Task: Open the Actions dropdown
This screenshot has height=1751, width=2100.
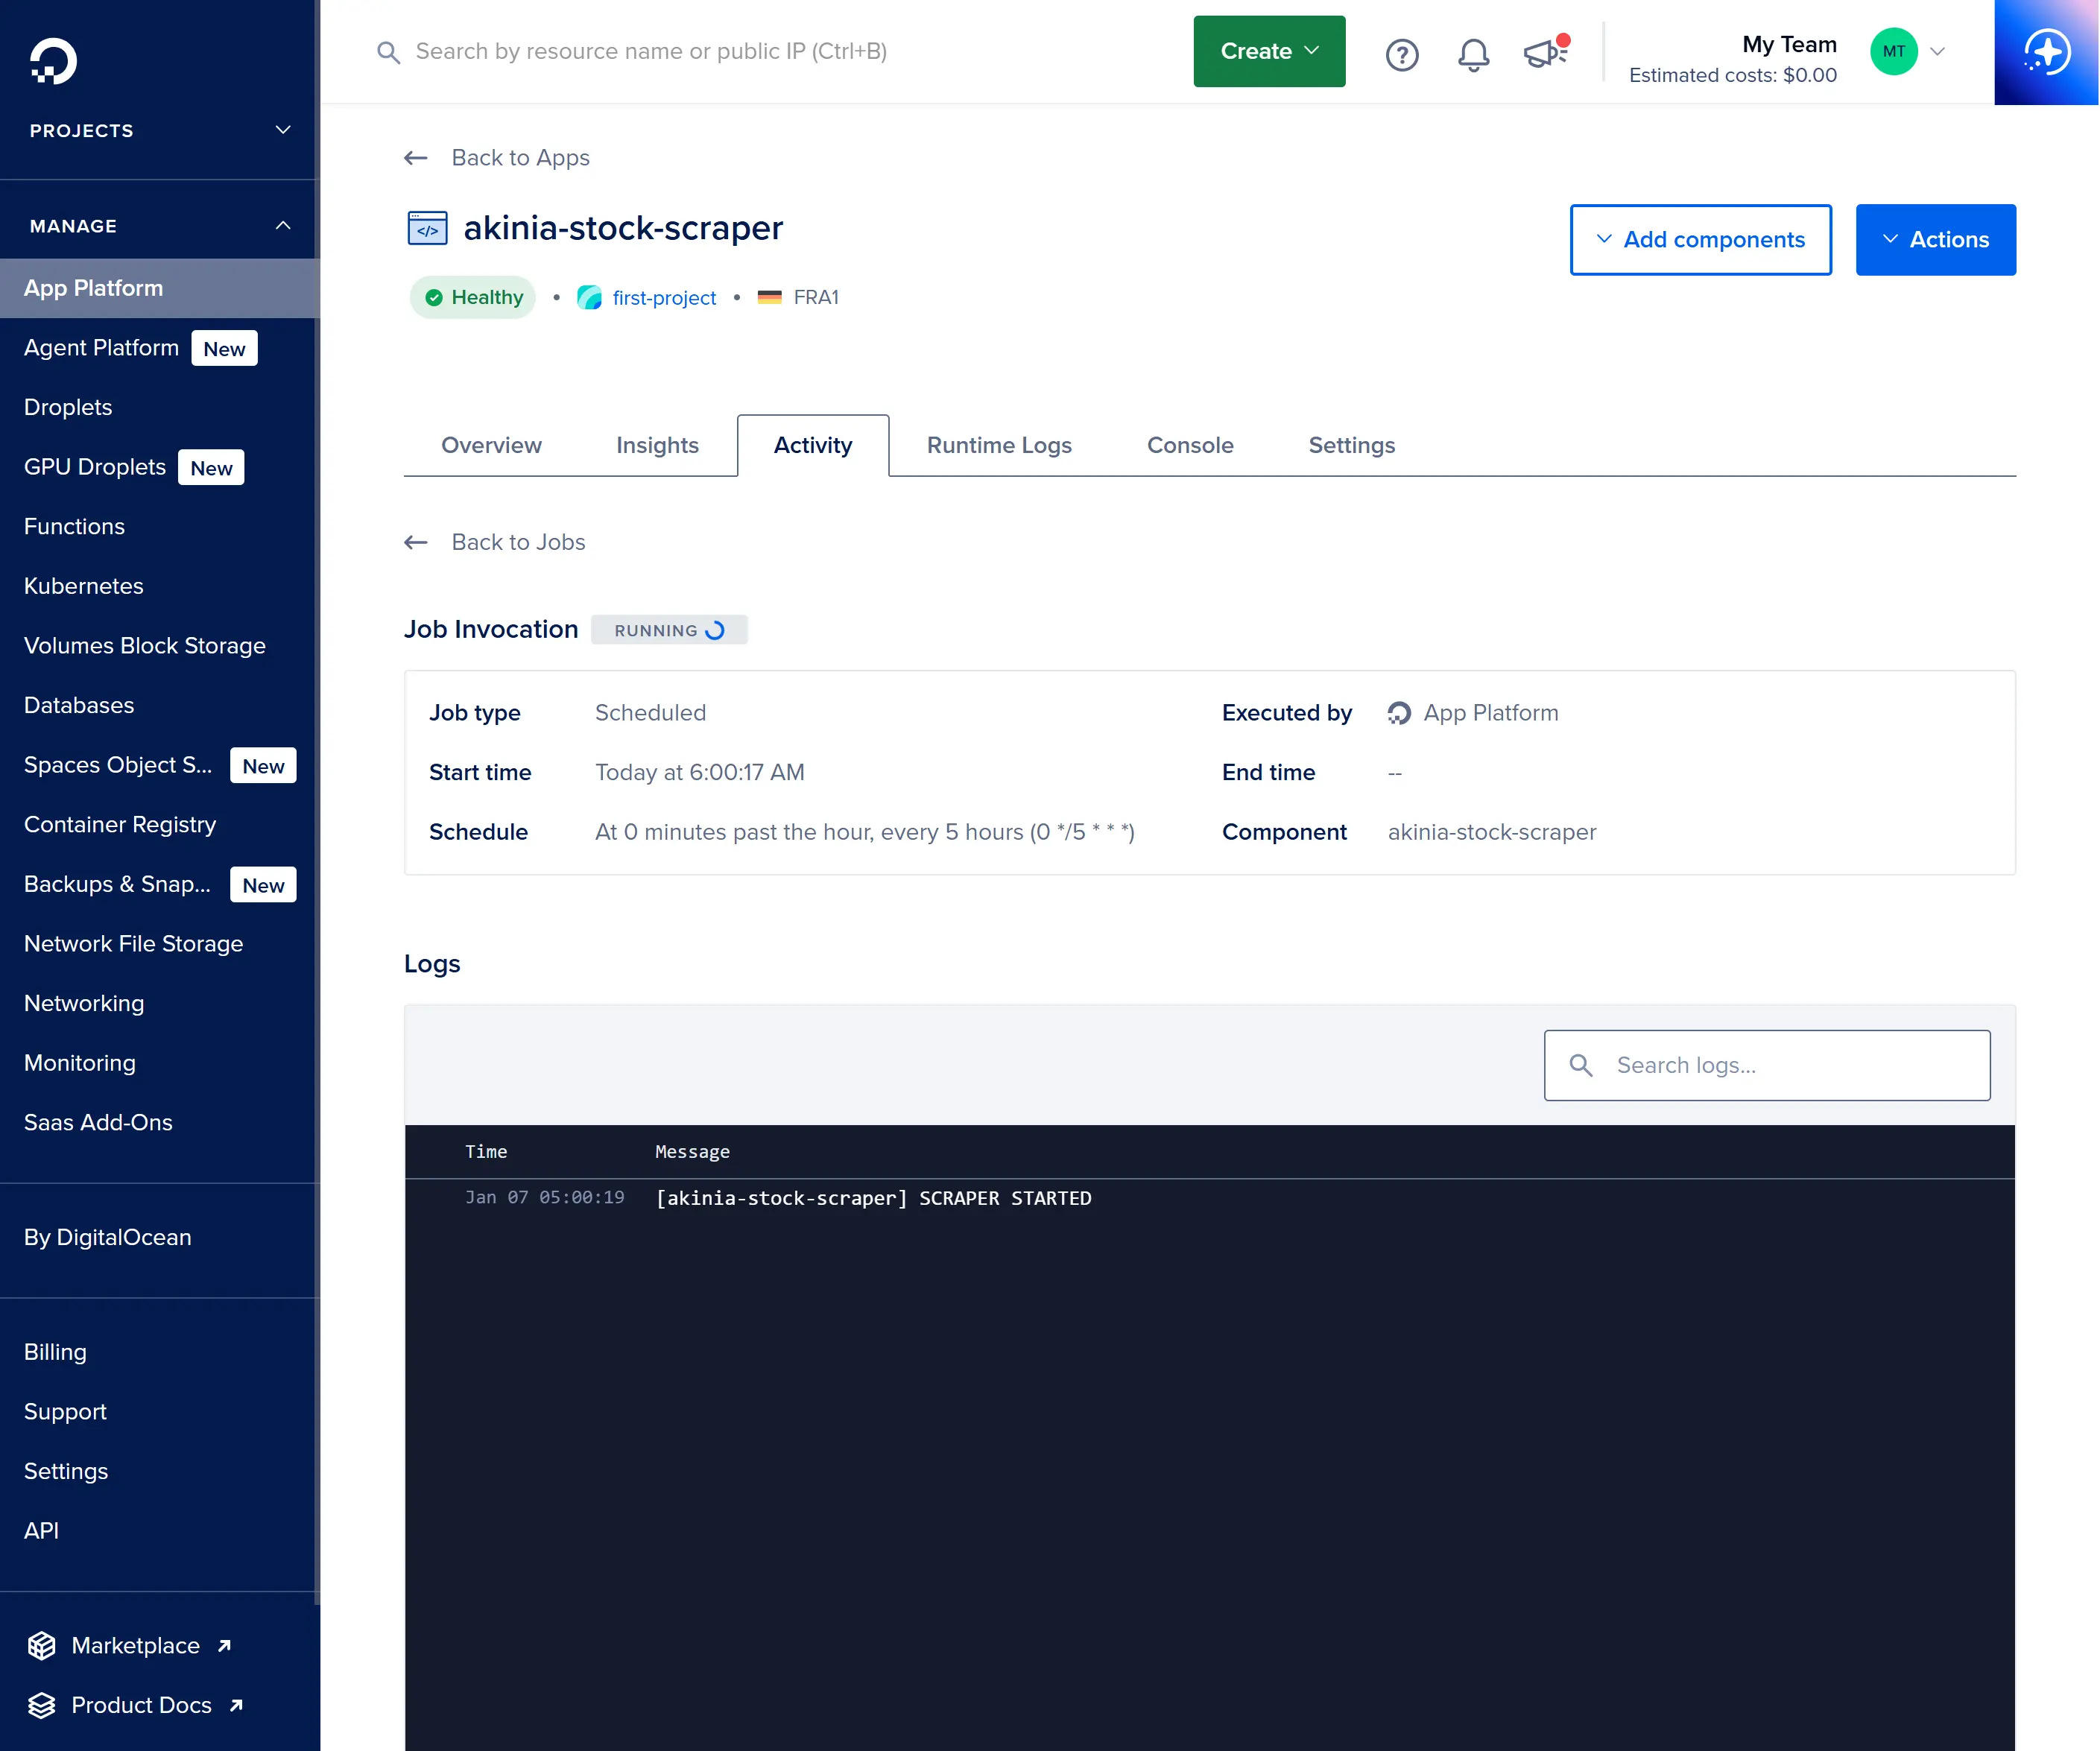Action: tap(1935, 240)
